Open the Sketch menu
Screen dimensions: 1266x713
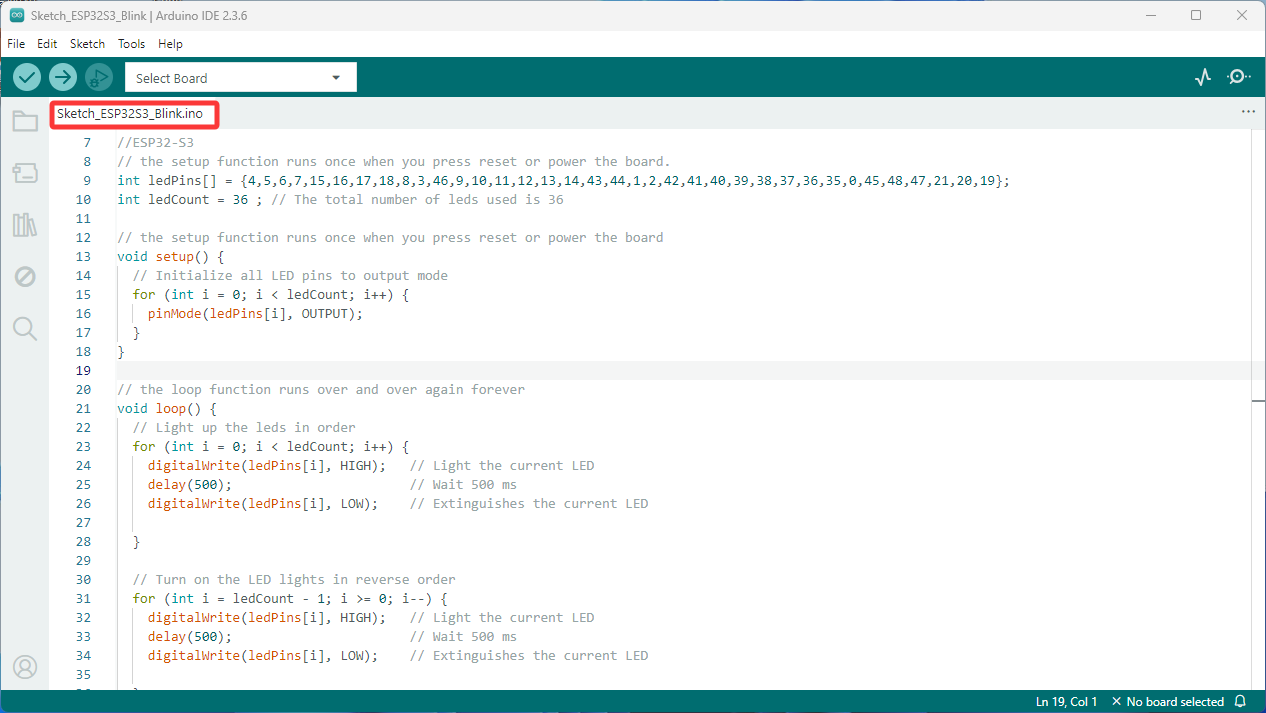point(87,44)
